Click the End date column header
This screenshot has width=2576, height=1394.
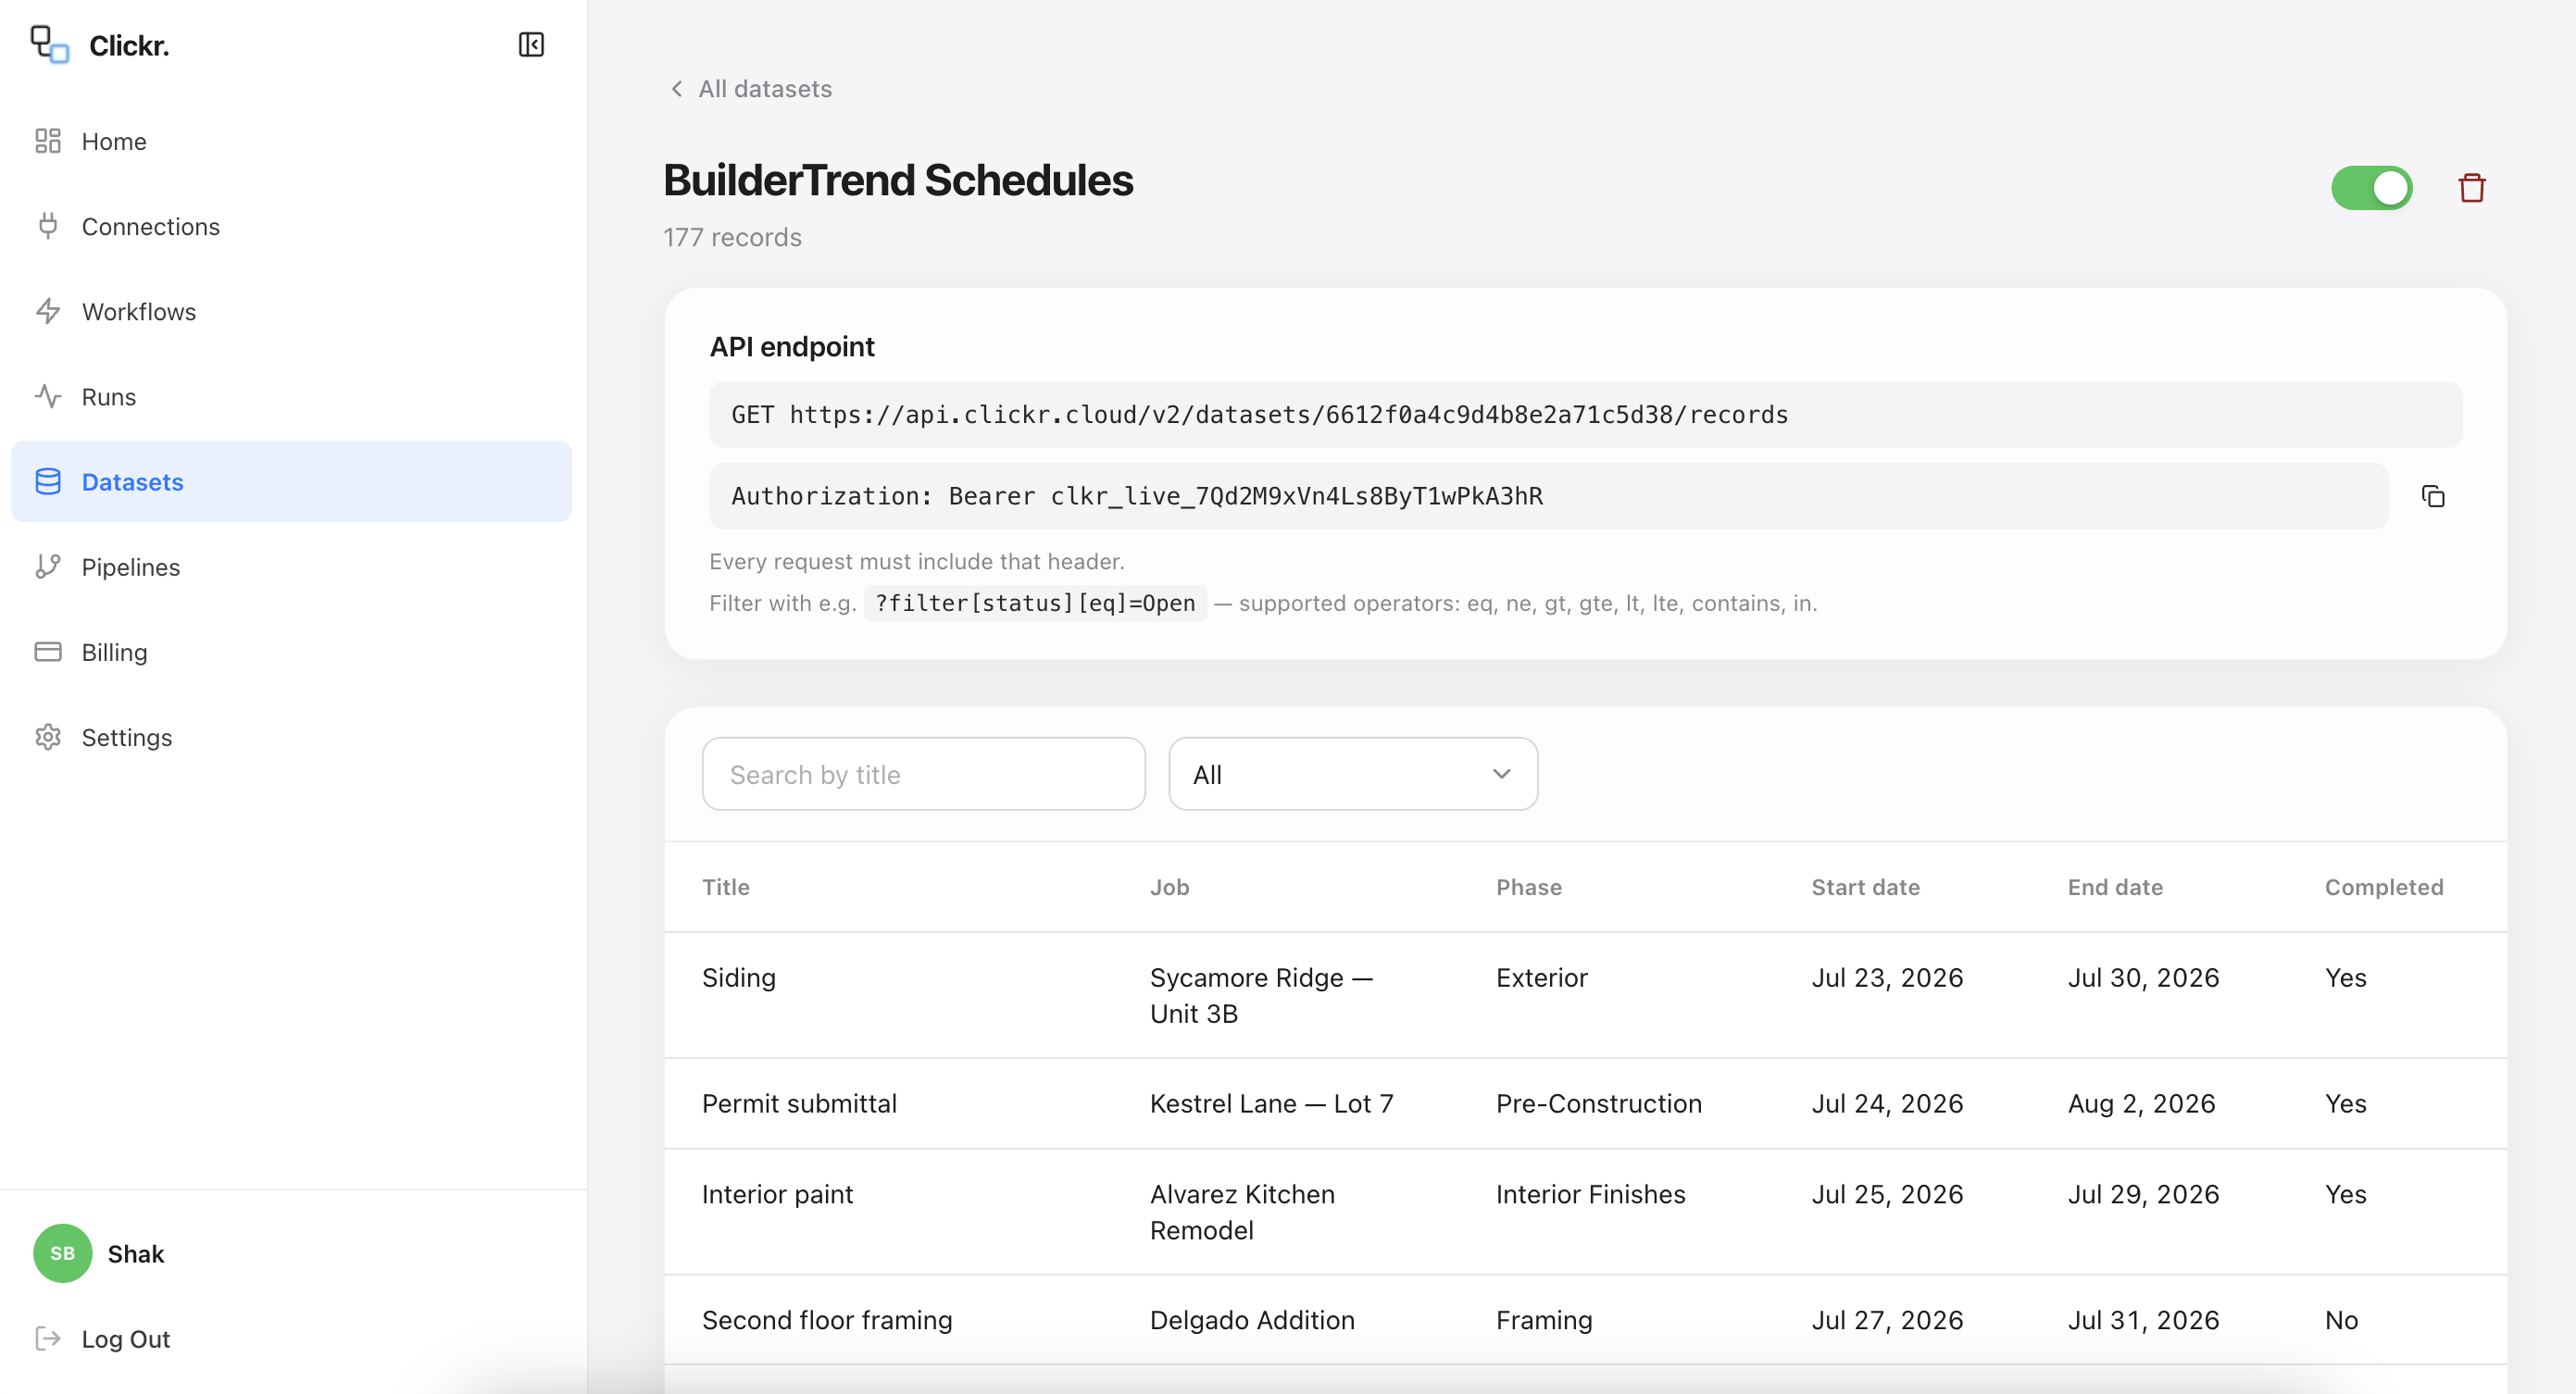point(2115,887)
